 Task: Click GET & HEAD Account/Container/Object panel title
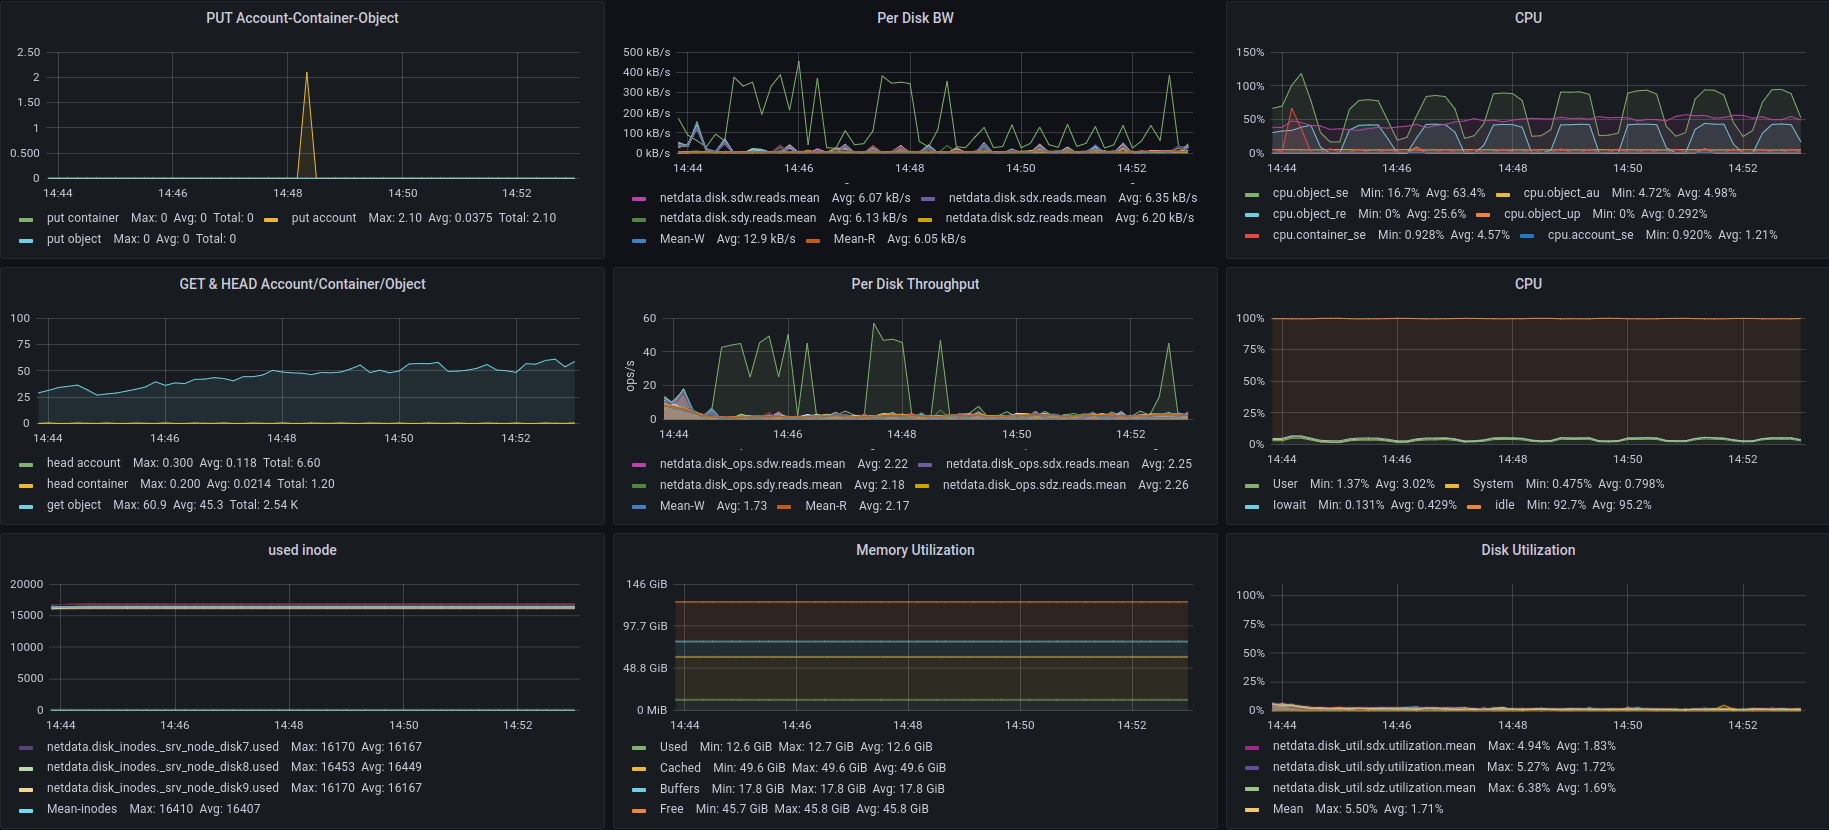tap(302, 284)
